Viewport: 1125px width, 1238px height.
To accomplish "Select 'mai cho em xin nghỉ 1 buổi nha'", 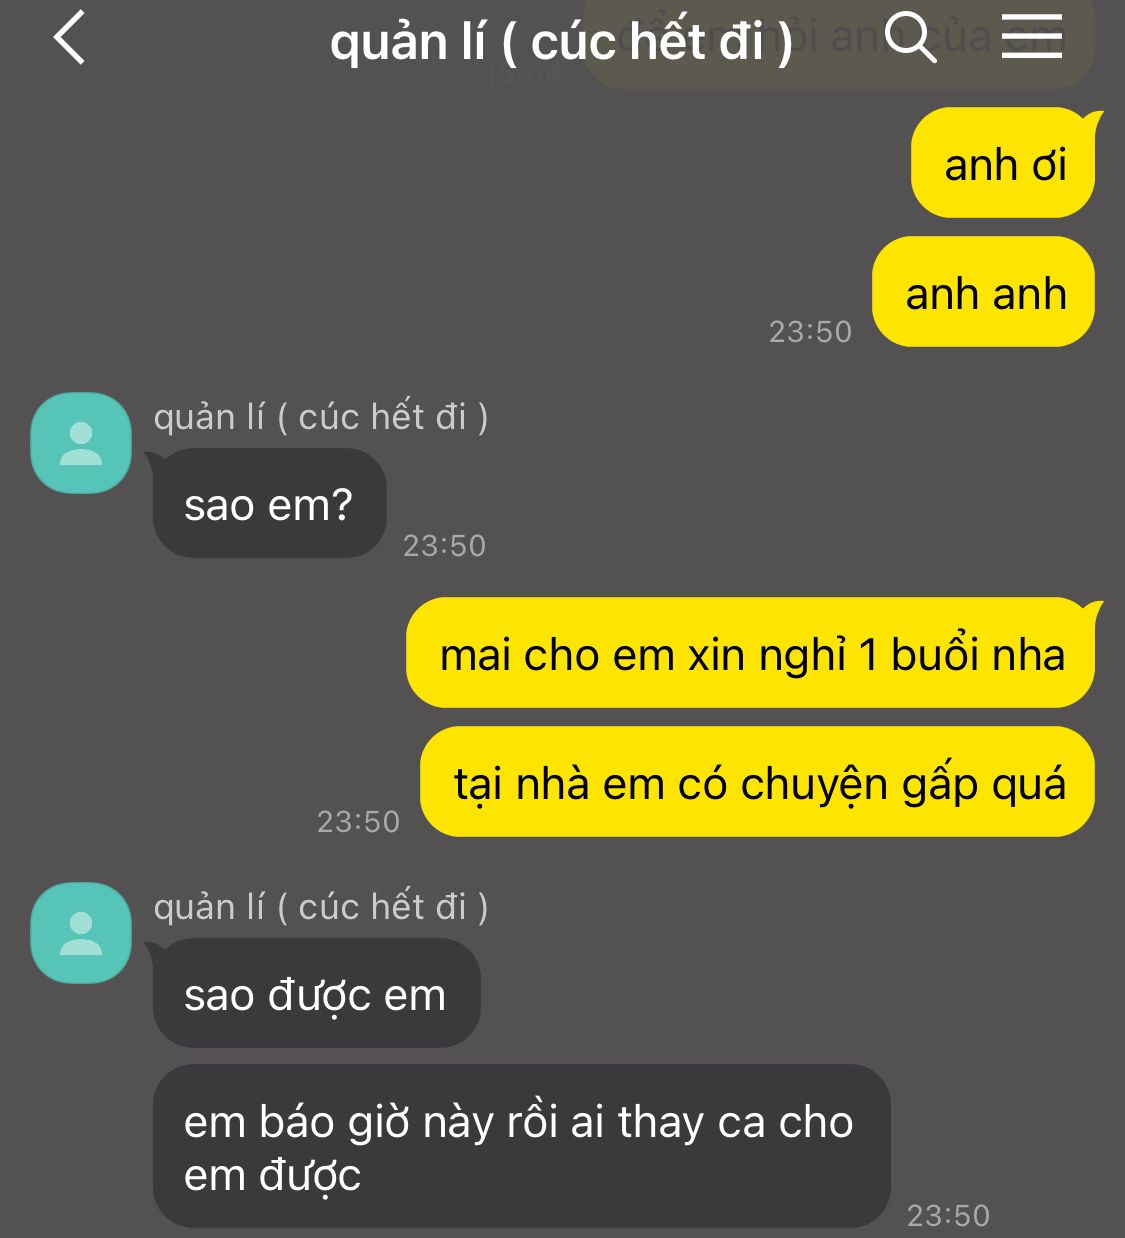I will (751, 653).
